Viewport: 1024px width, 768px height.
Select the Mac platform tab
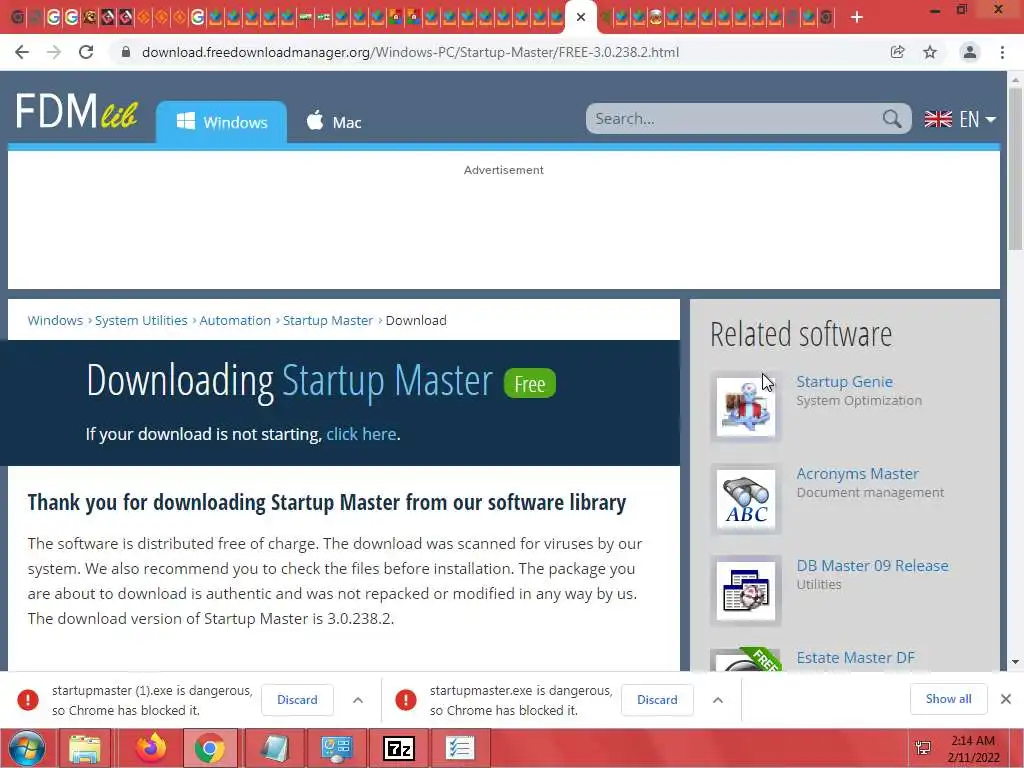click(334, 122)
